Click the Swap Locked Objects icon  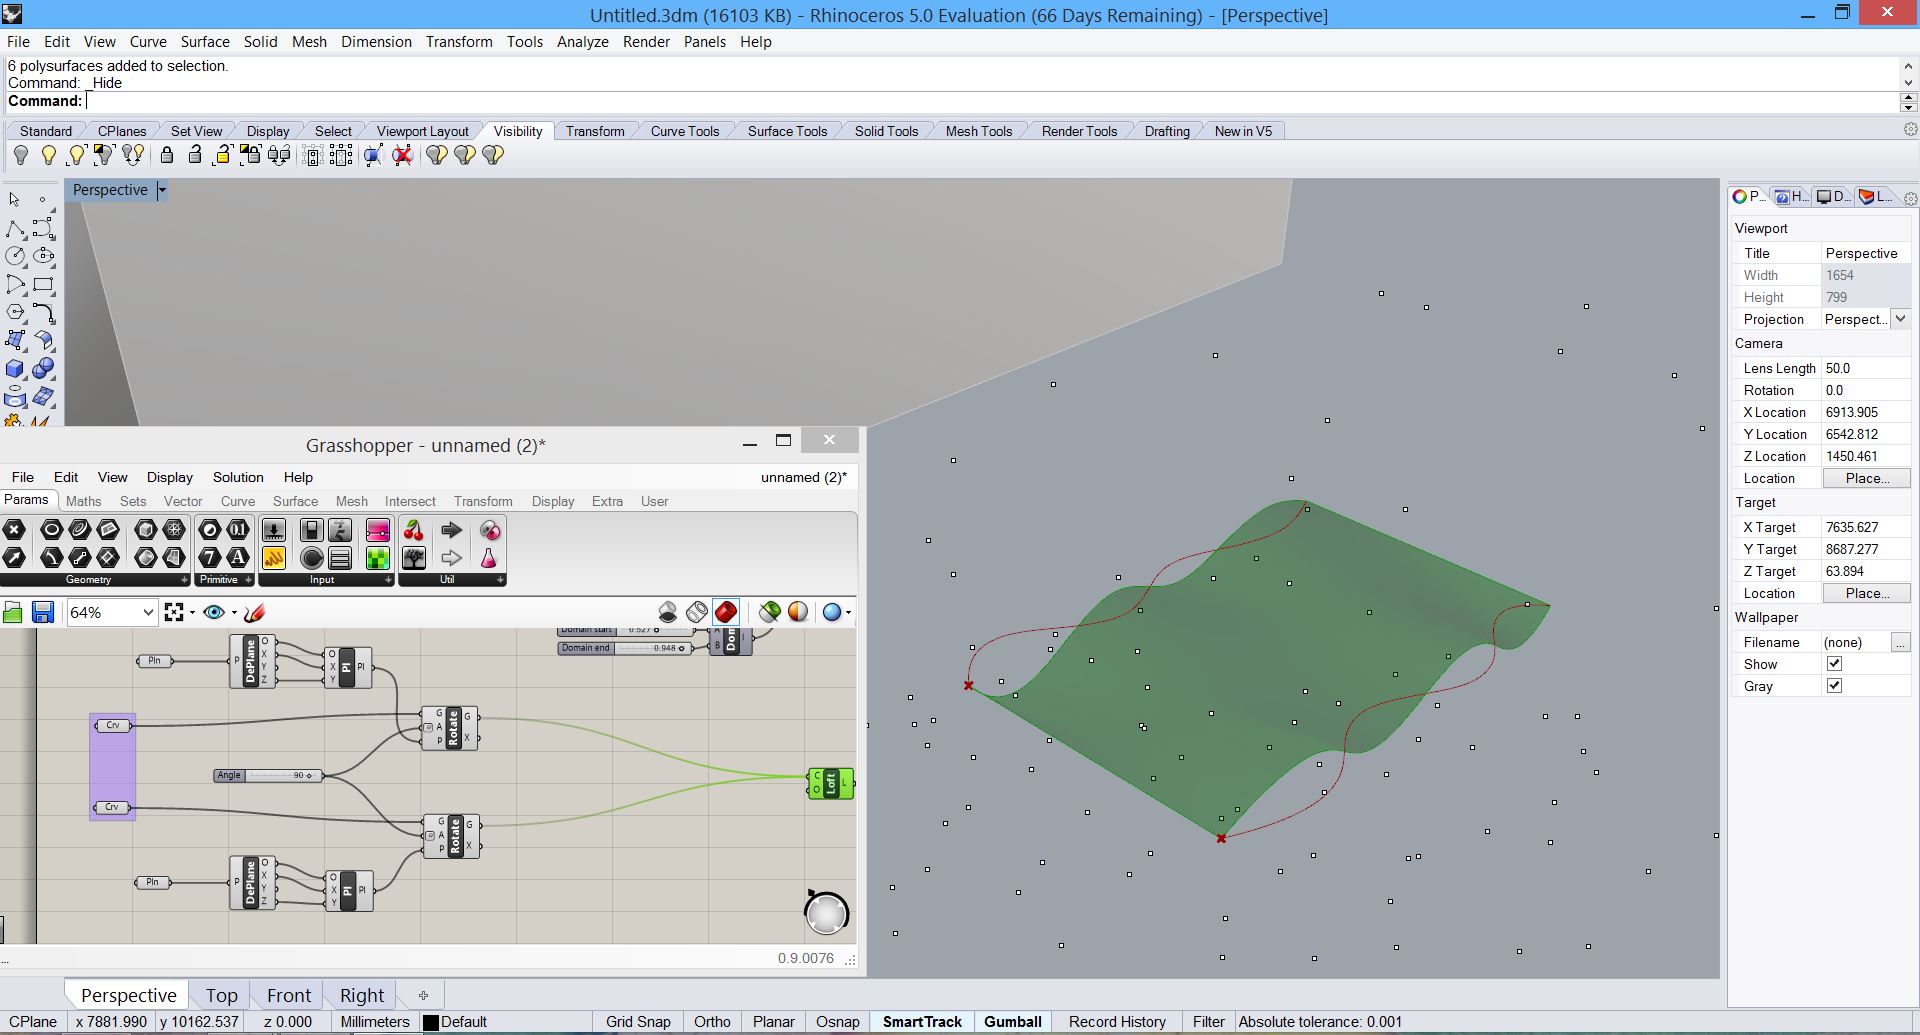click(x=279, y=155)
